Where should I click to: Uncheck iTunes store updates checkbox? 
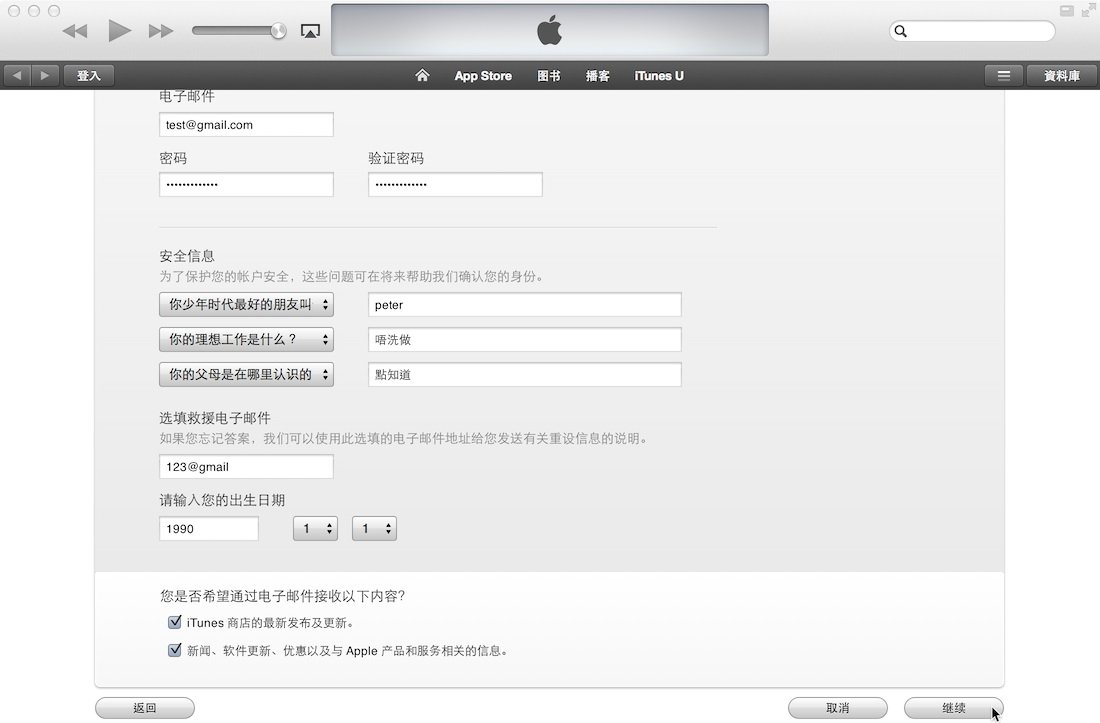(x=175, y=623)
